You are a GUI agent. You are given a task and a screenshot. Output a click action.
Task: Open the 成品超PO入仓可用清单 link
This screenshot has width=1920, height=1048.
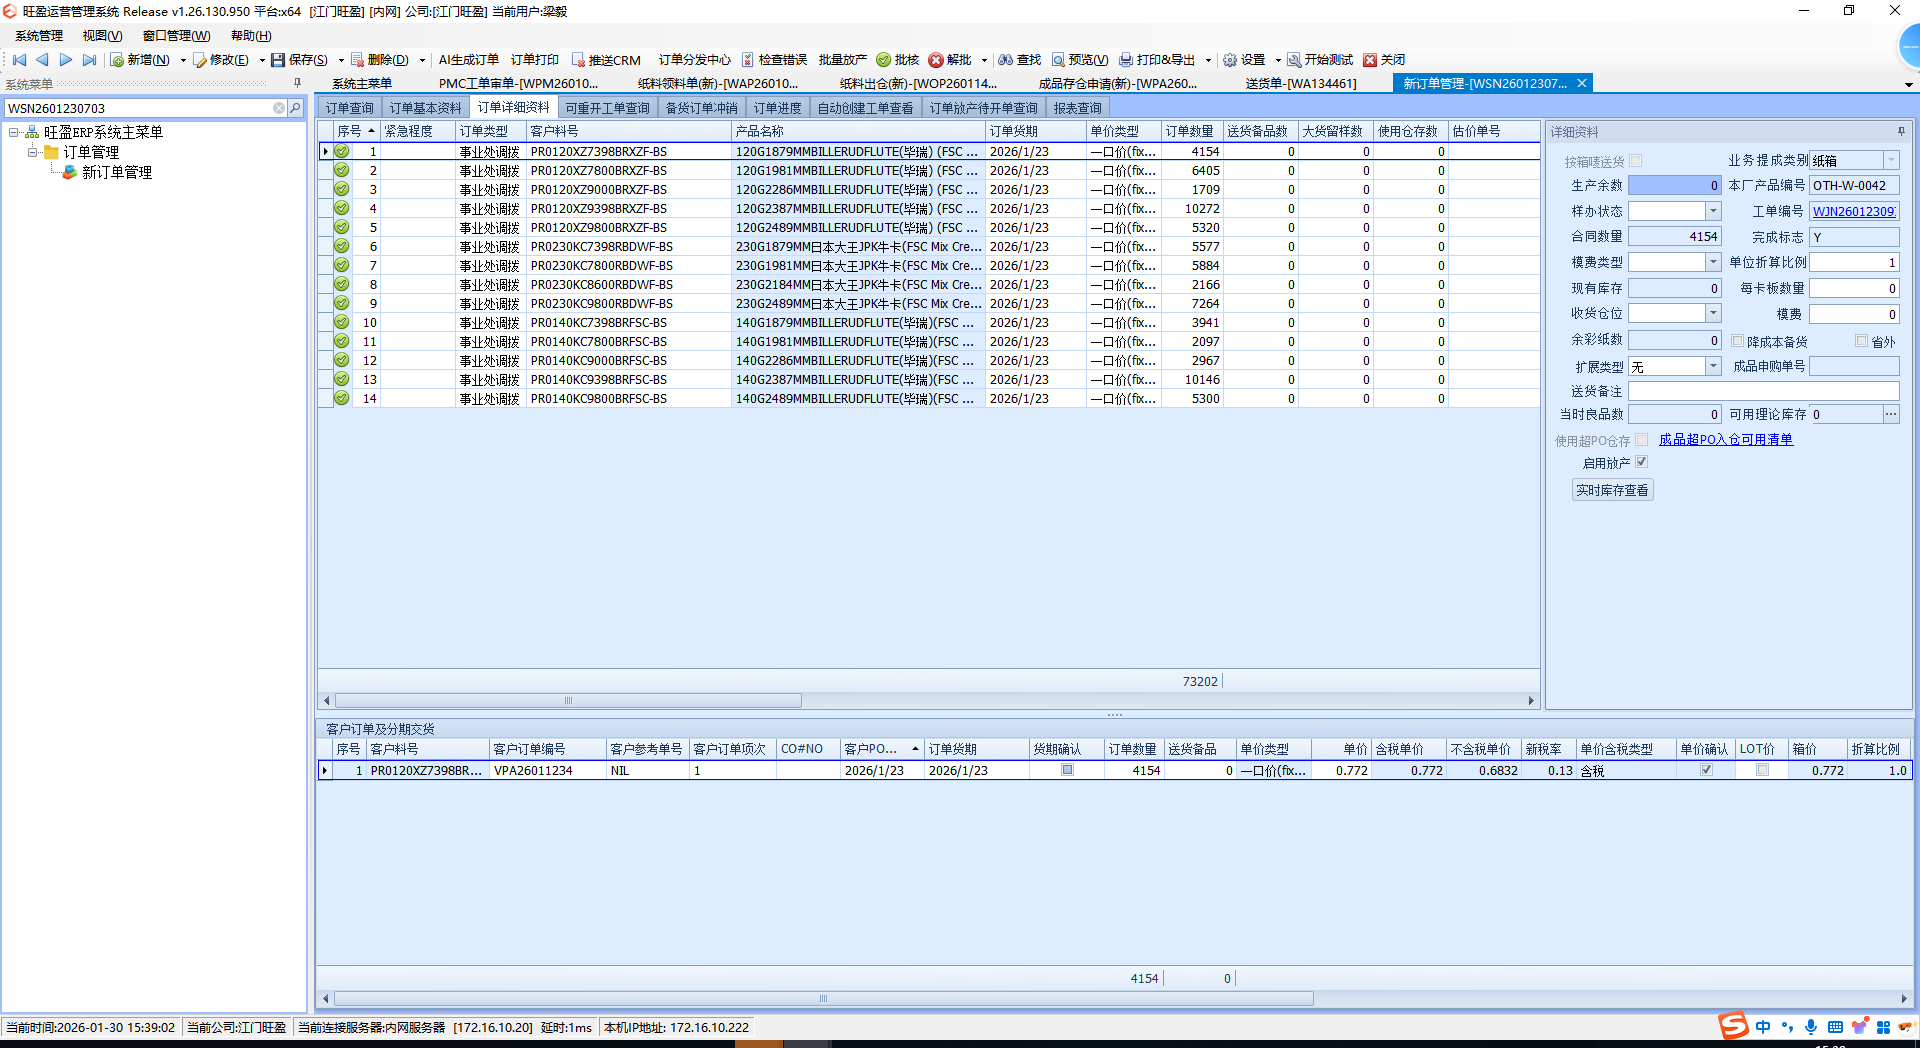coord(1725,440)
